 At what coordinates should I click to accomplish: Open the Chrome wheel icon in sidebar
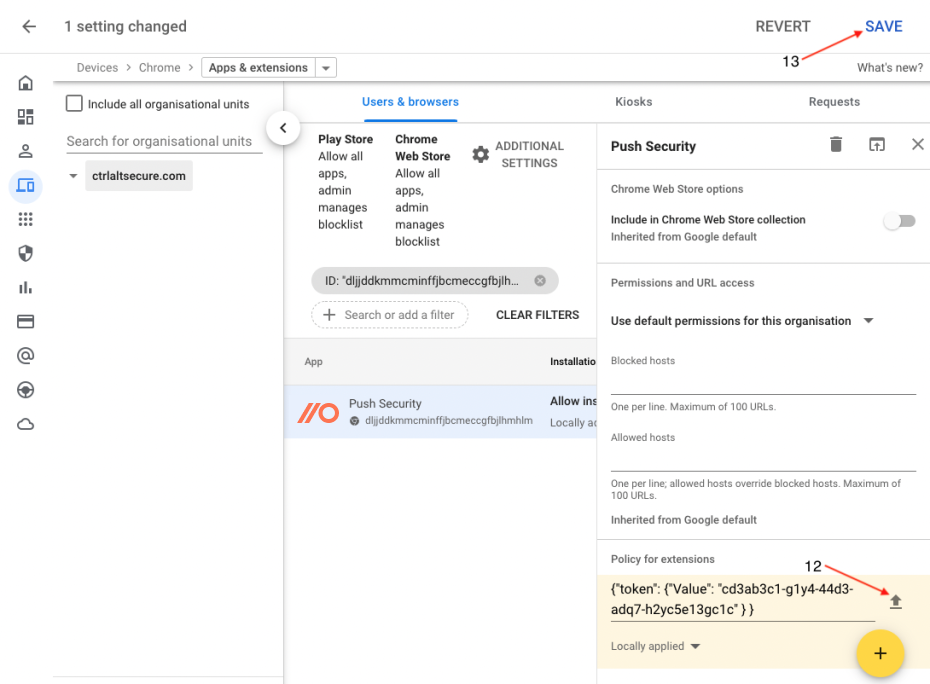tap(26, 390)
